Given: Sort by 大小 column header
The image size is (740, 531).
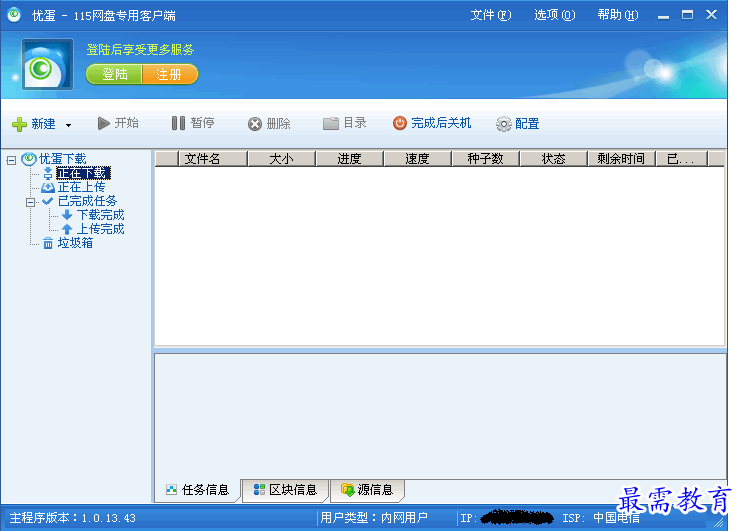Looking at the screenshot, I should tap(281, 159).
